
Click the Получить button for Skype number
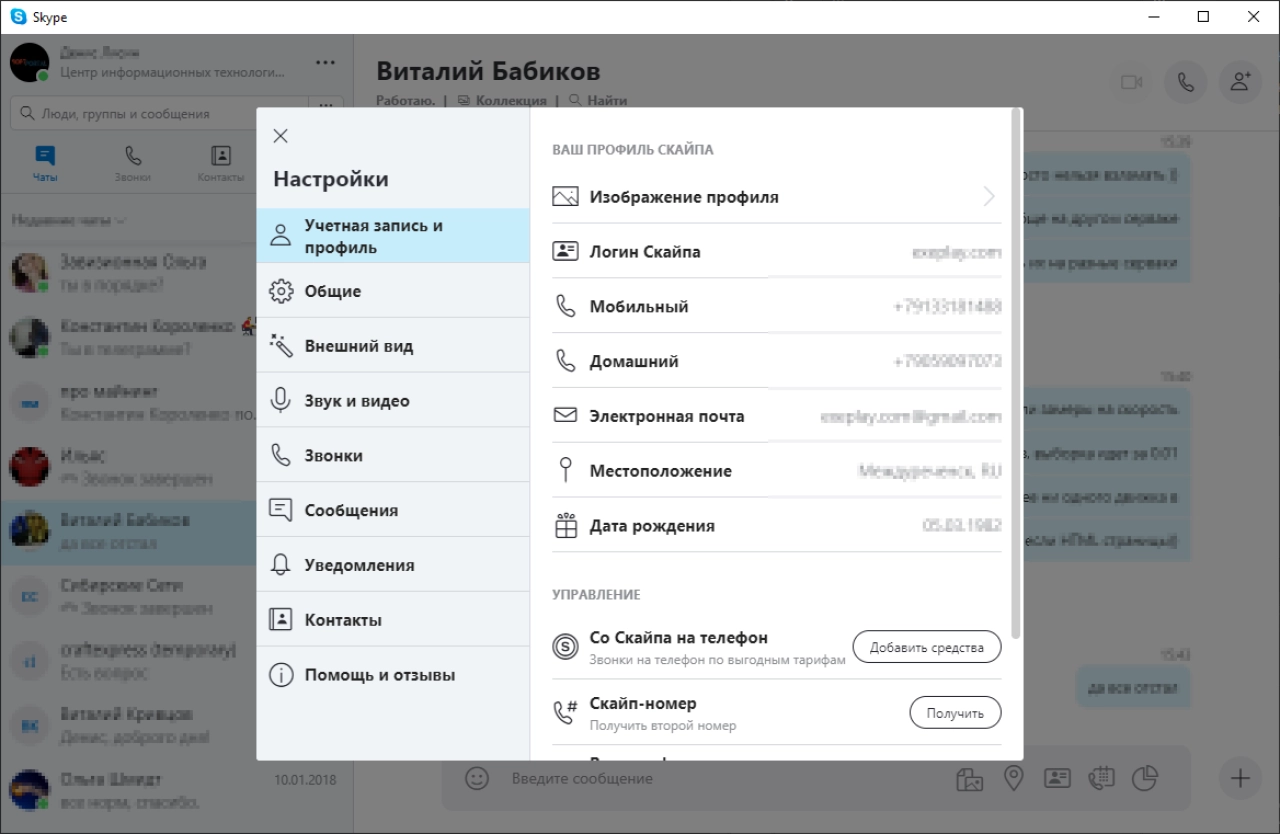[x=955, y=713]
